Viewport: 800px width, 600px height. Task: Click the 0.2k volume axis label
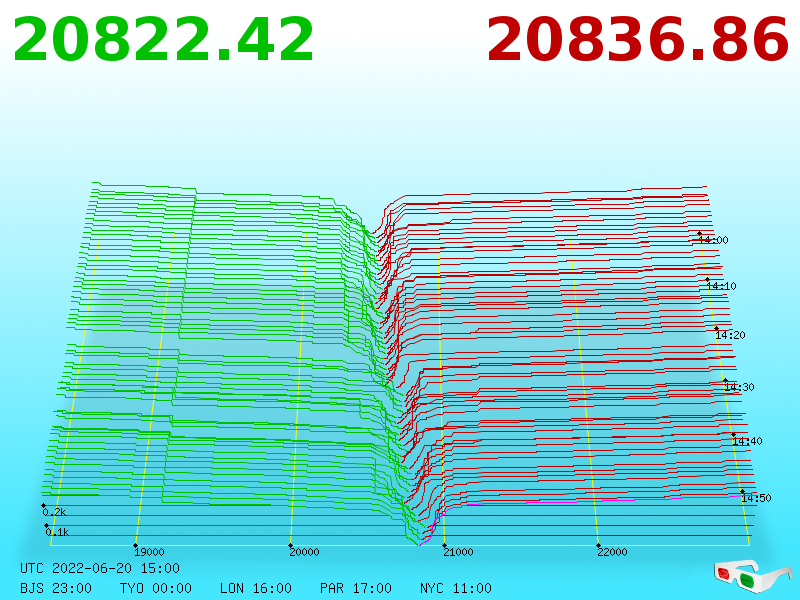pos(54,512)
